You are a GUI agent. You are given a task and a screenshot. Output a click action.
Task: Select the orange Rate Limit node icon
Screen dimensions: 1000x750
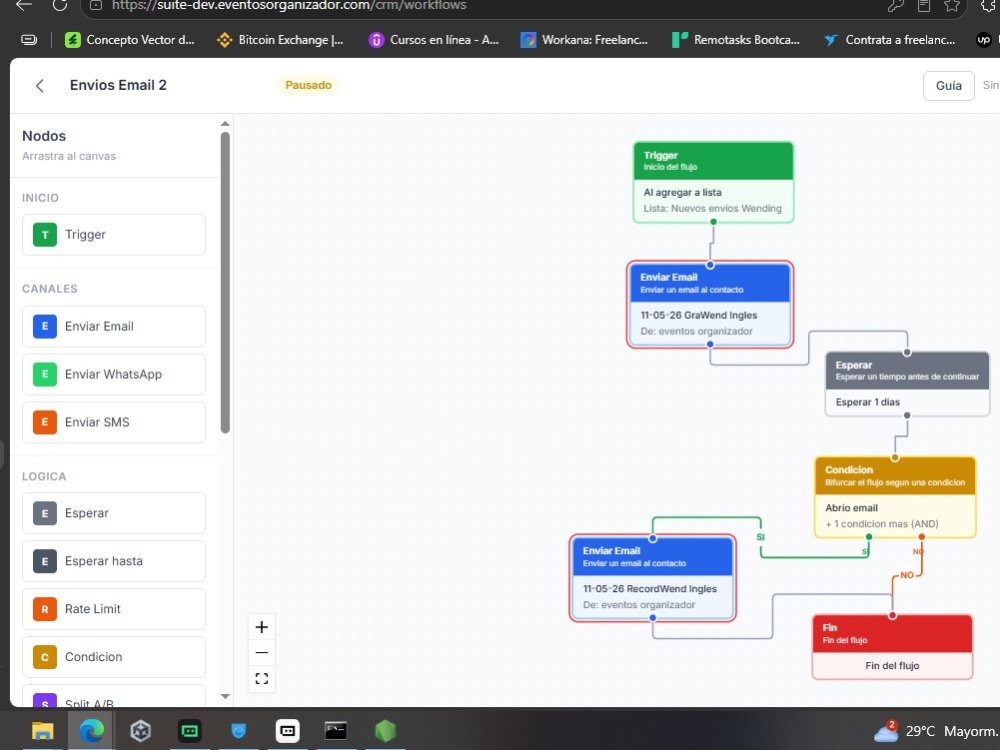pyautogui.click(x=45, y=609)
